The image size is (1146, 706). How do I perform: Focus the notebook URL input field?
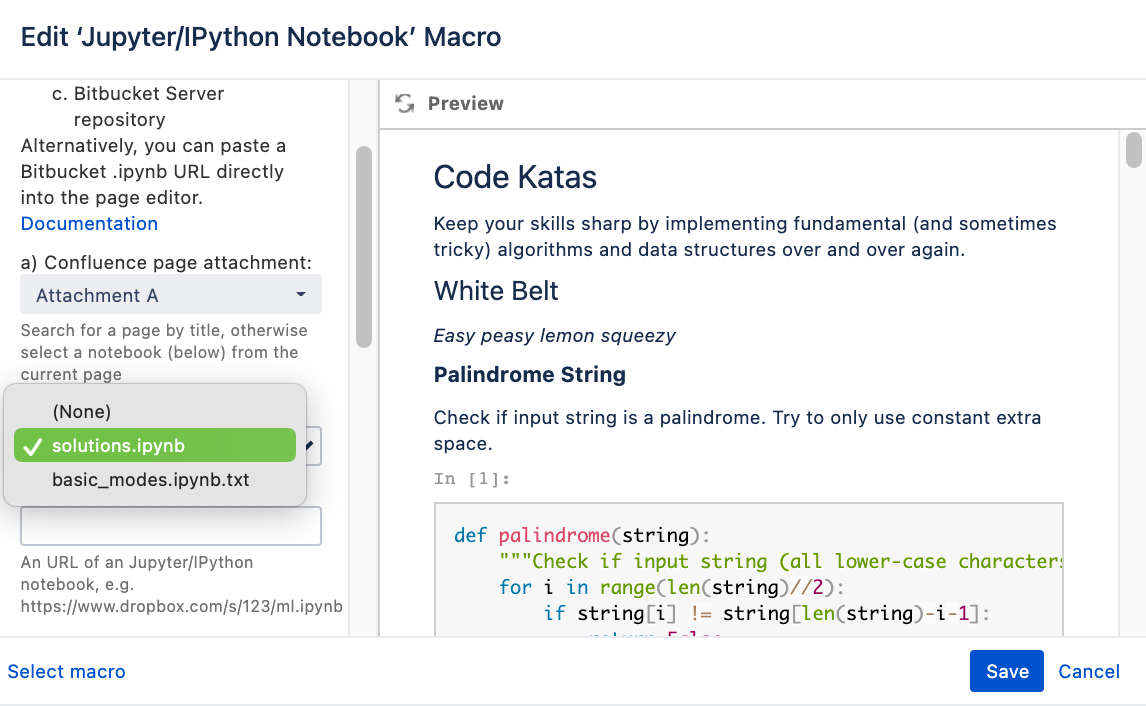tap(171, 526)
